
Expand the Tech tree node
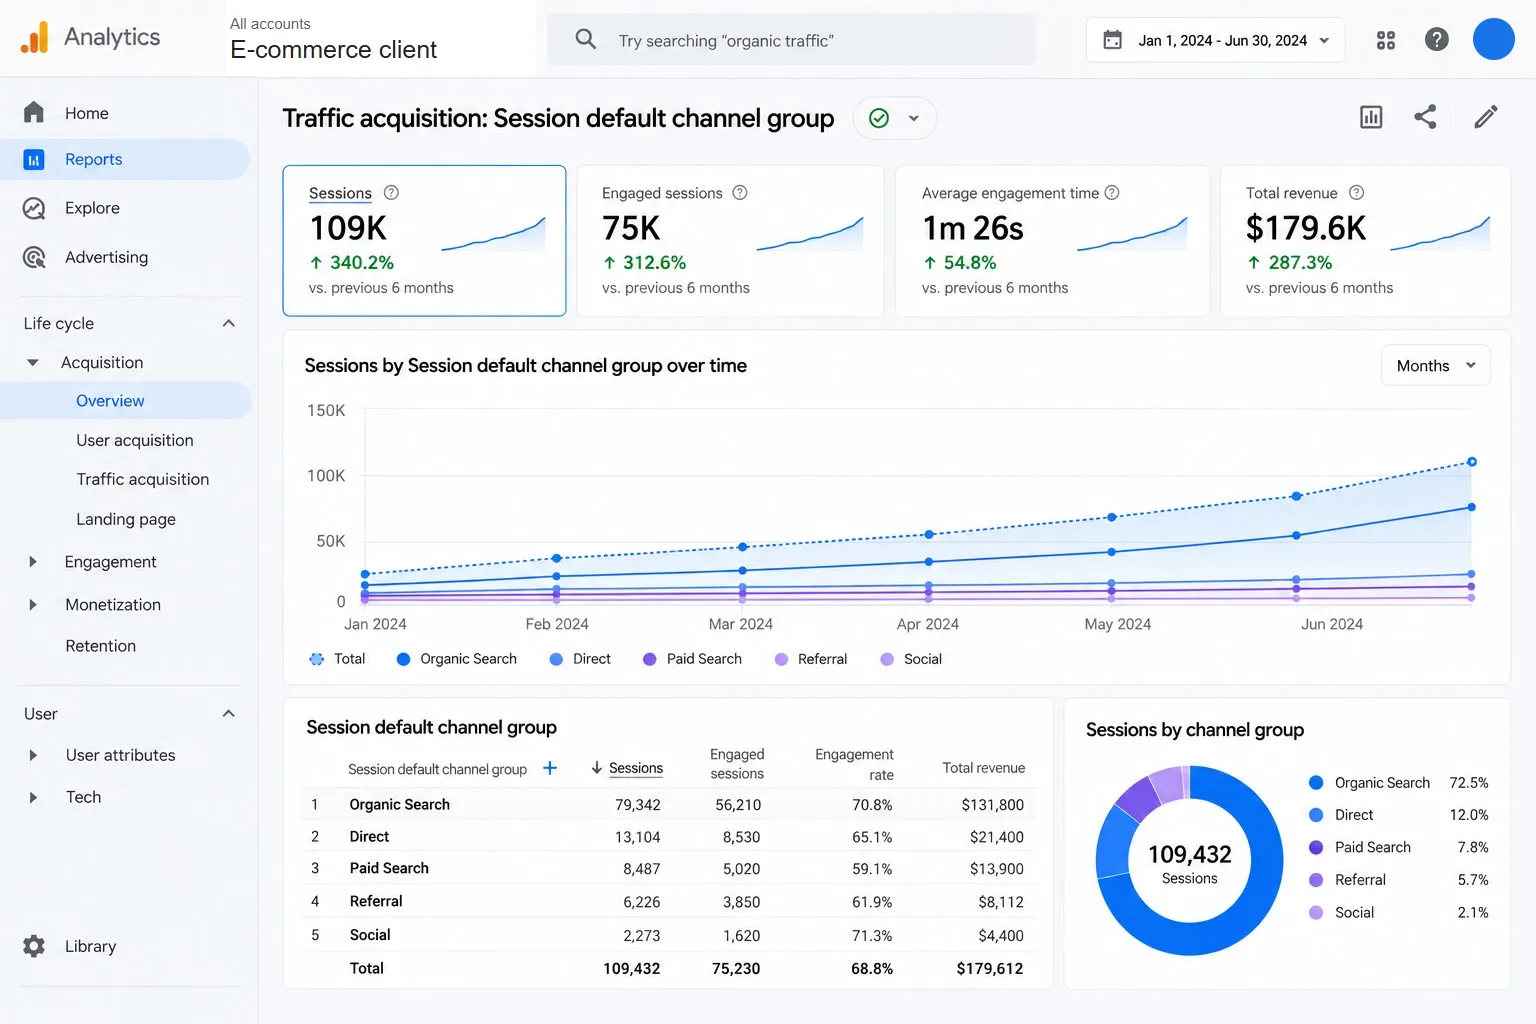click(33, 797)
